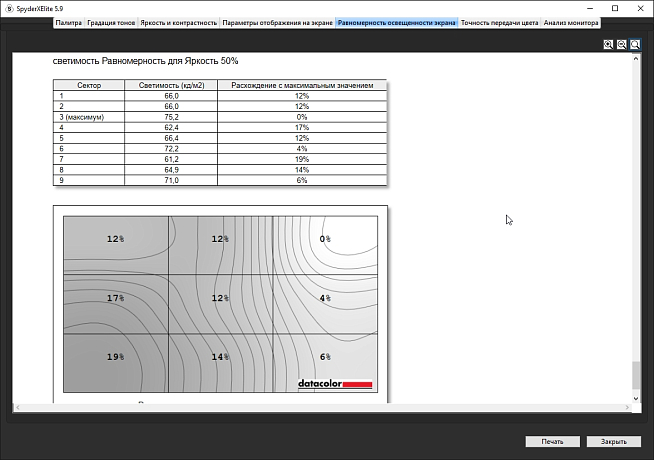
Task: Select the Параметры отображения на экране tab
Action: coord(277,21)
